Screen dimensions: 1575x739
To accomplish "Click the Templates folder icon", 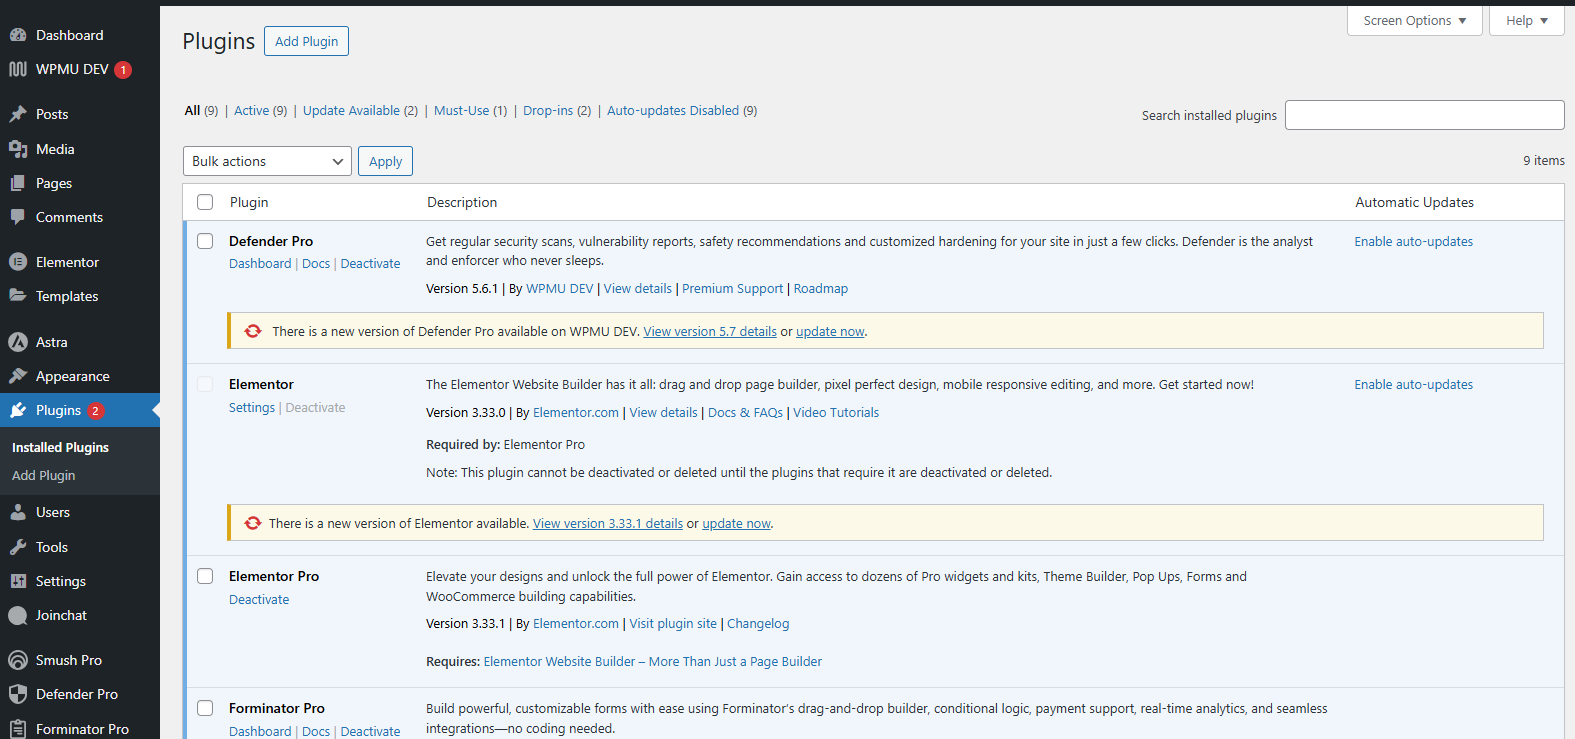I will click(x=18, y=296).
